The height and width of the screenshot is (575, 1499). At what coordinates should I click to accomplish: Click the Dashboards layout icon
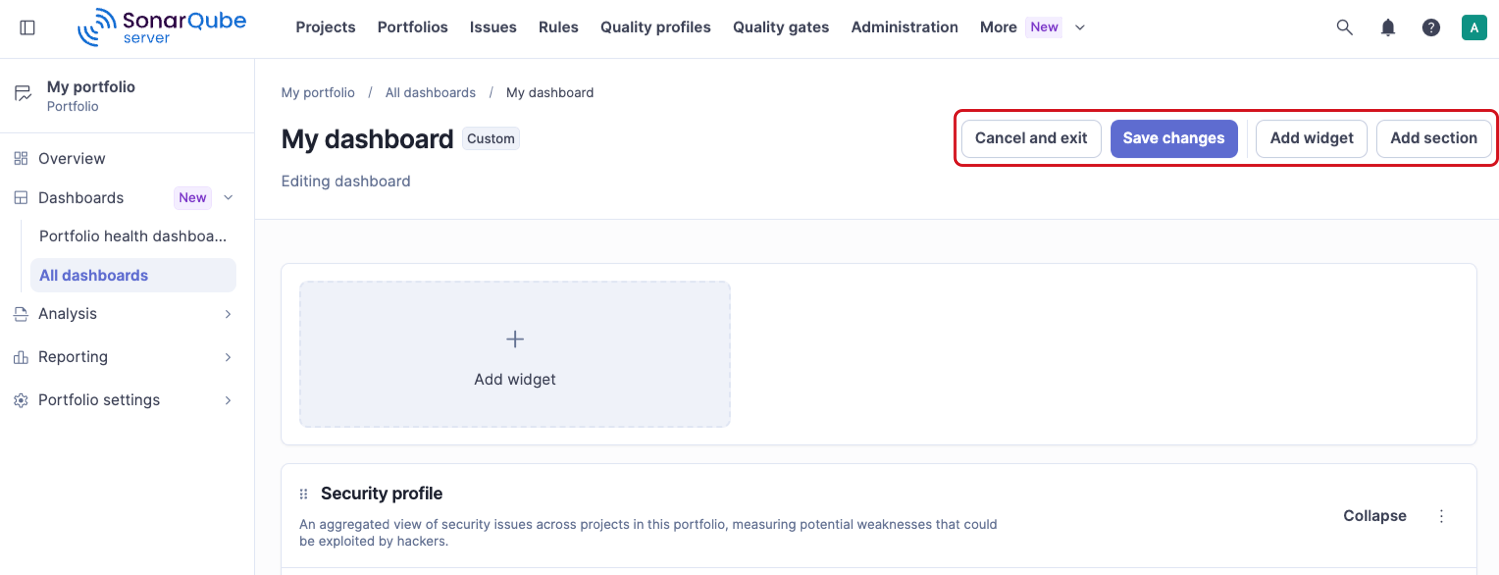tap(21, 198)
